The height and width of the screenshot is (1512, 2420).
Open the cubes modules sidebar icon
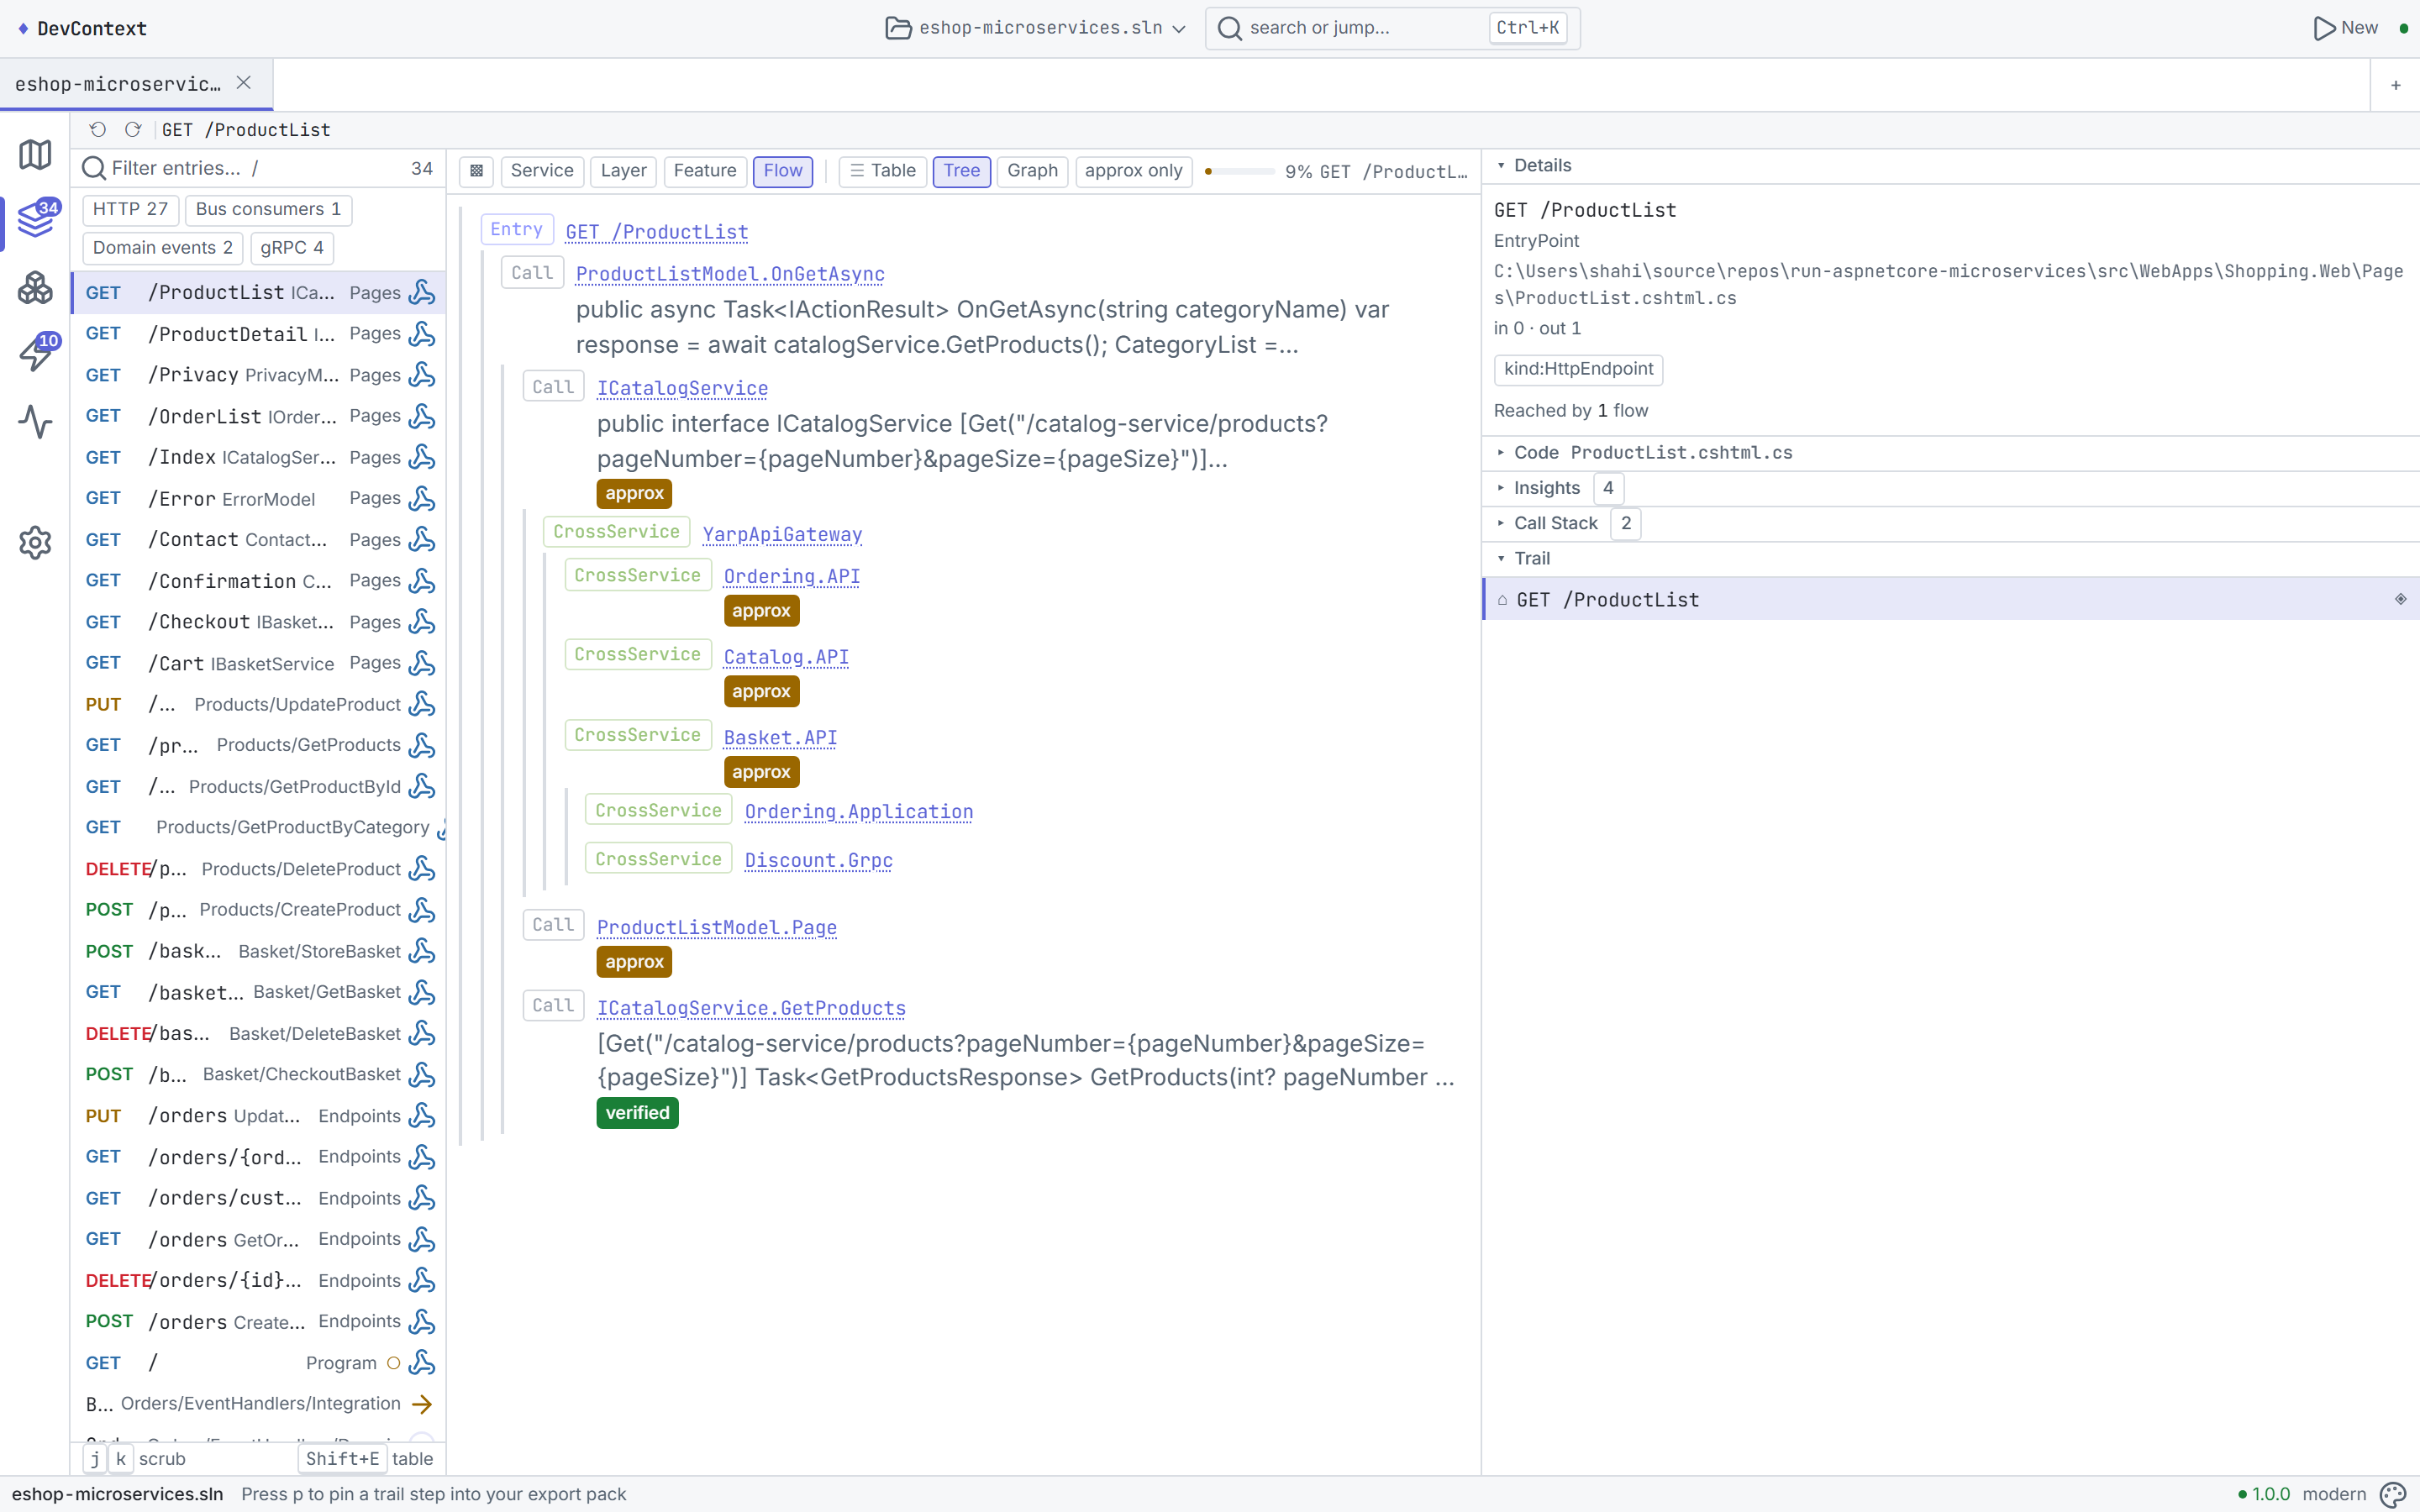point(35,288)
